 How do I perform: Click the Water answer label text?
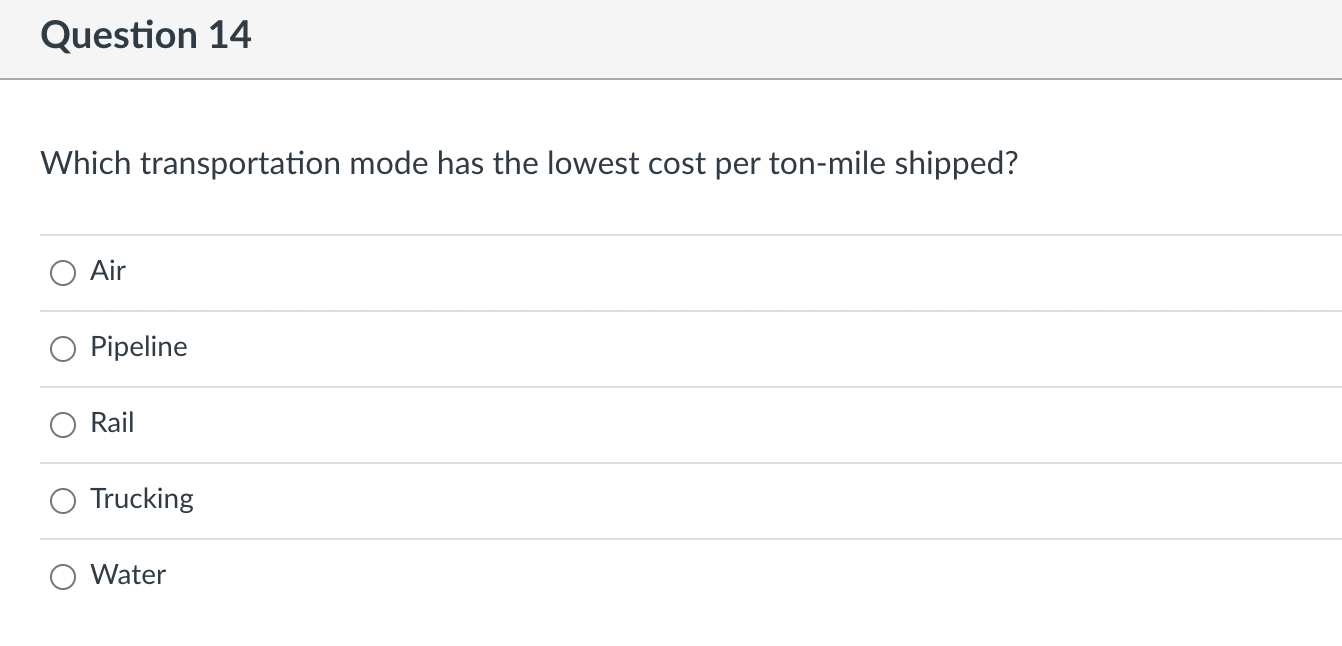pos(128,575)
